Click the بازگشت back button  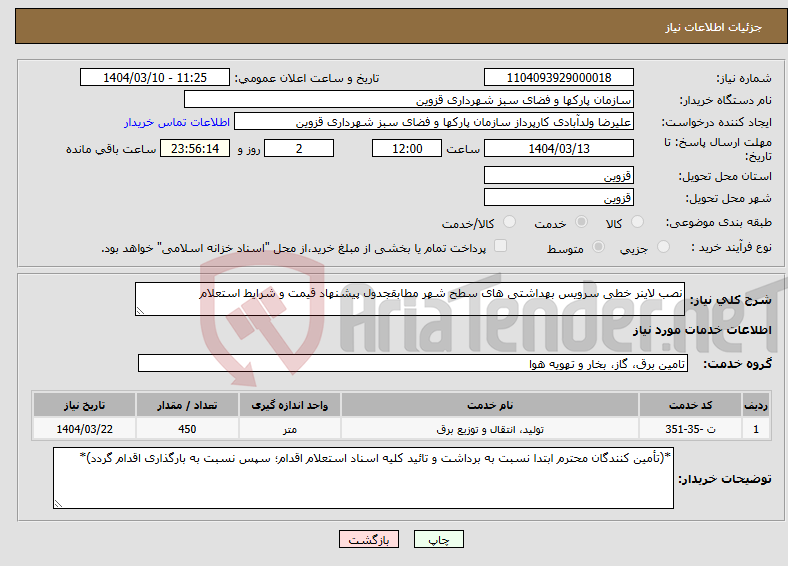coord(369,539)
